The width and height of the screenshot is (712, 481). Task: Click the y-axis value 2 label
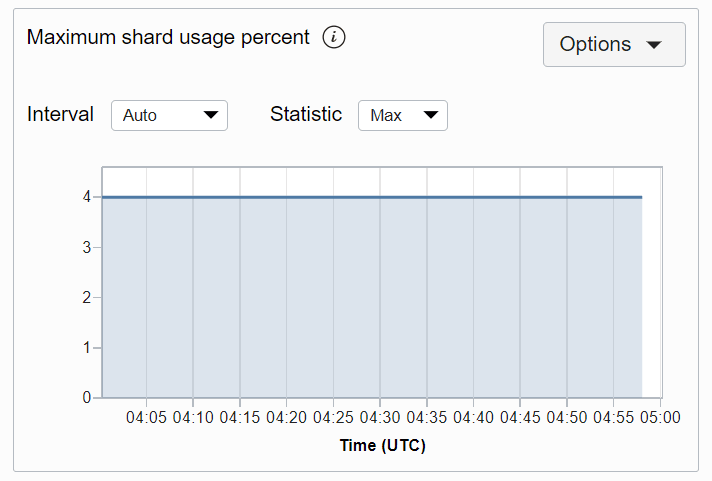click(x=87, y=297)
